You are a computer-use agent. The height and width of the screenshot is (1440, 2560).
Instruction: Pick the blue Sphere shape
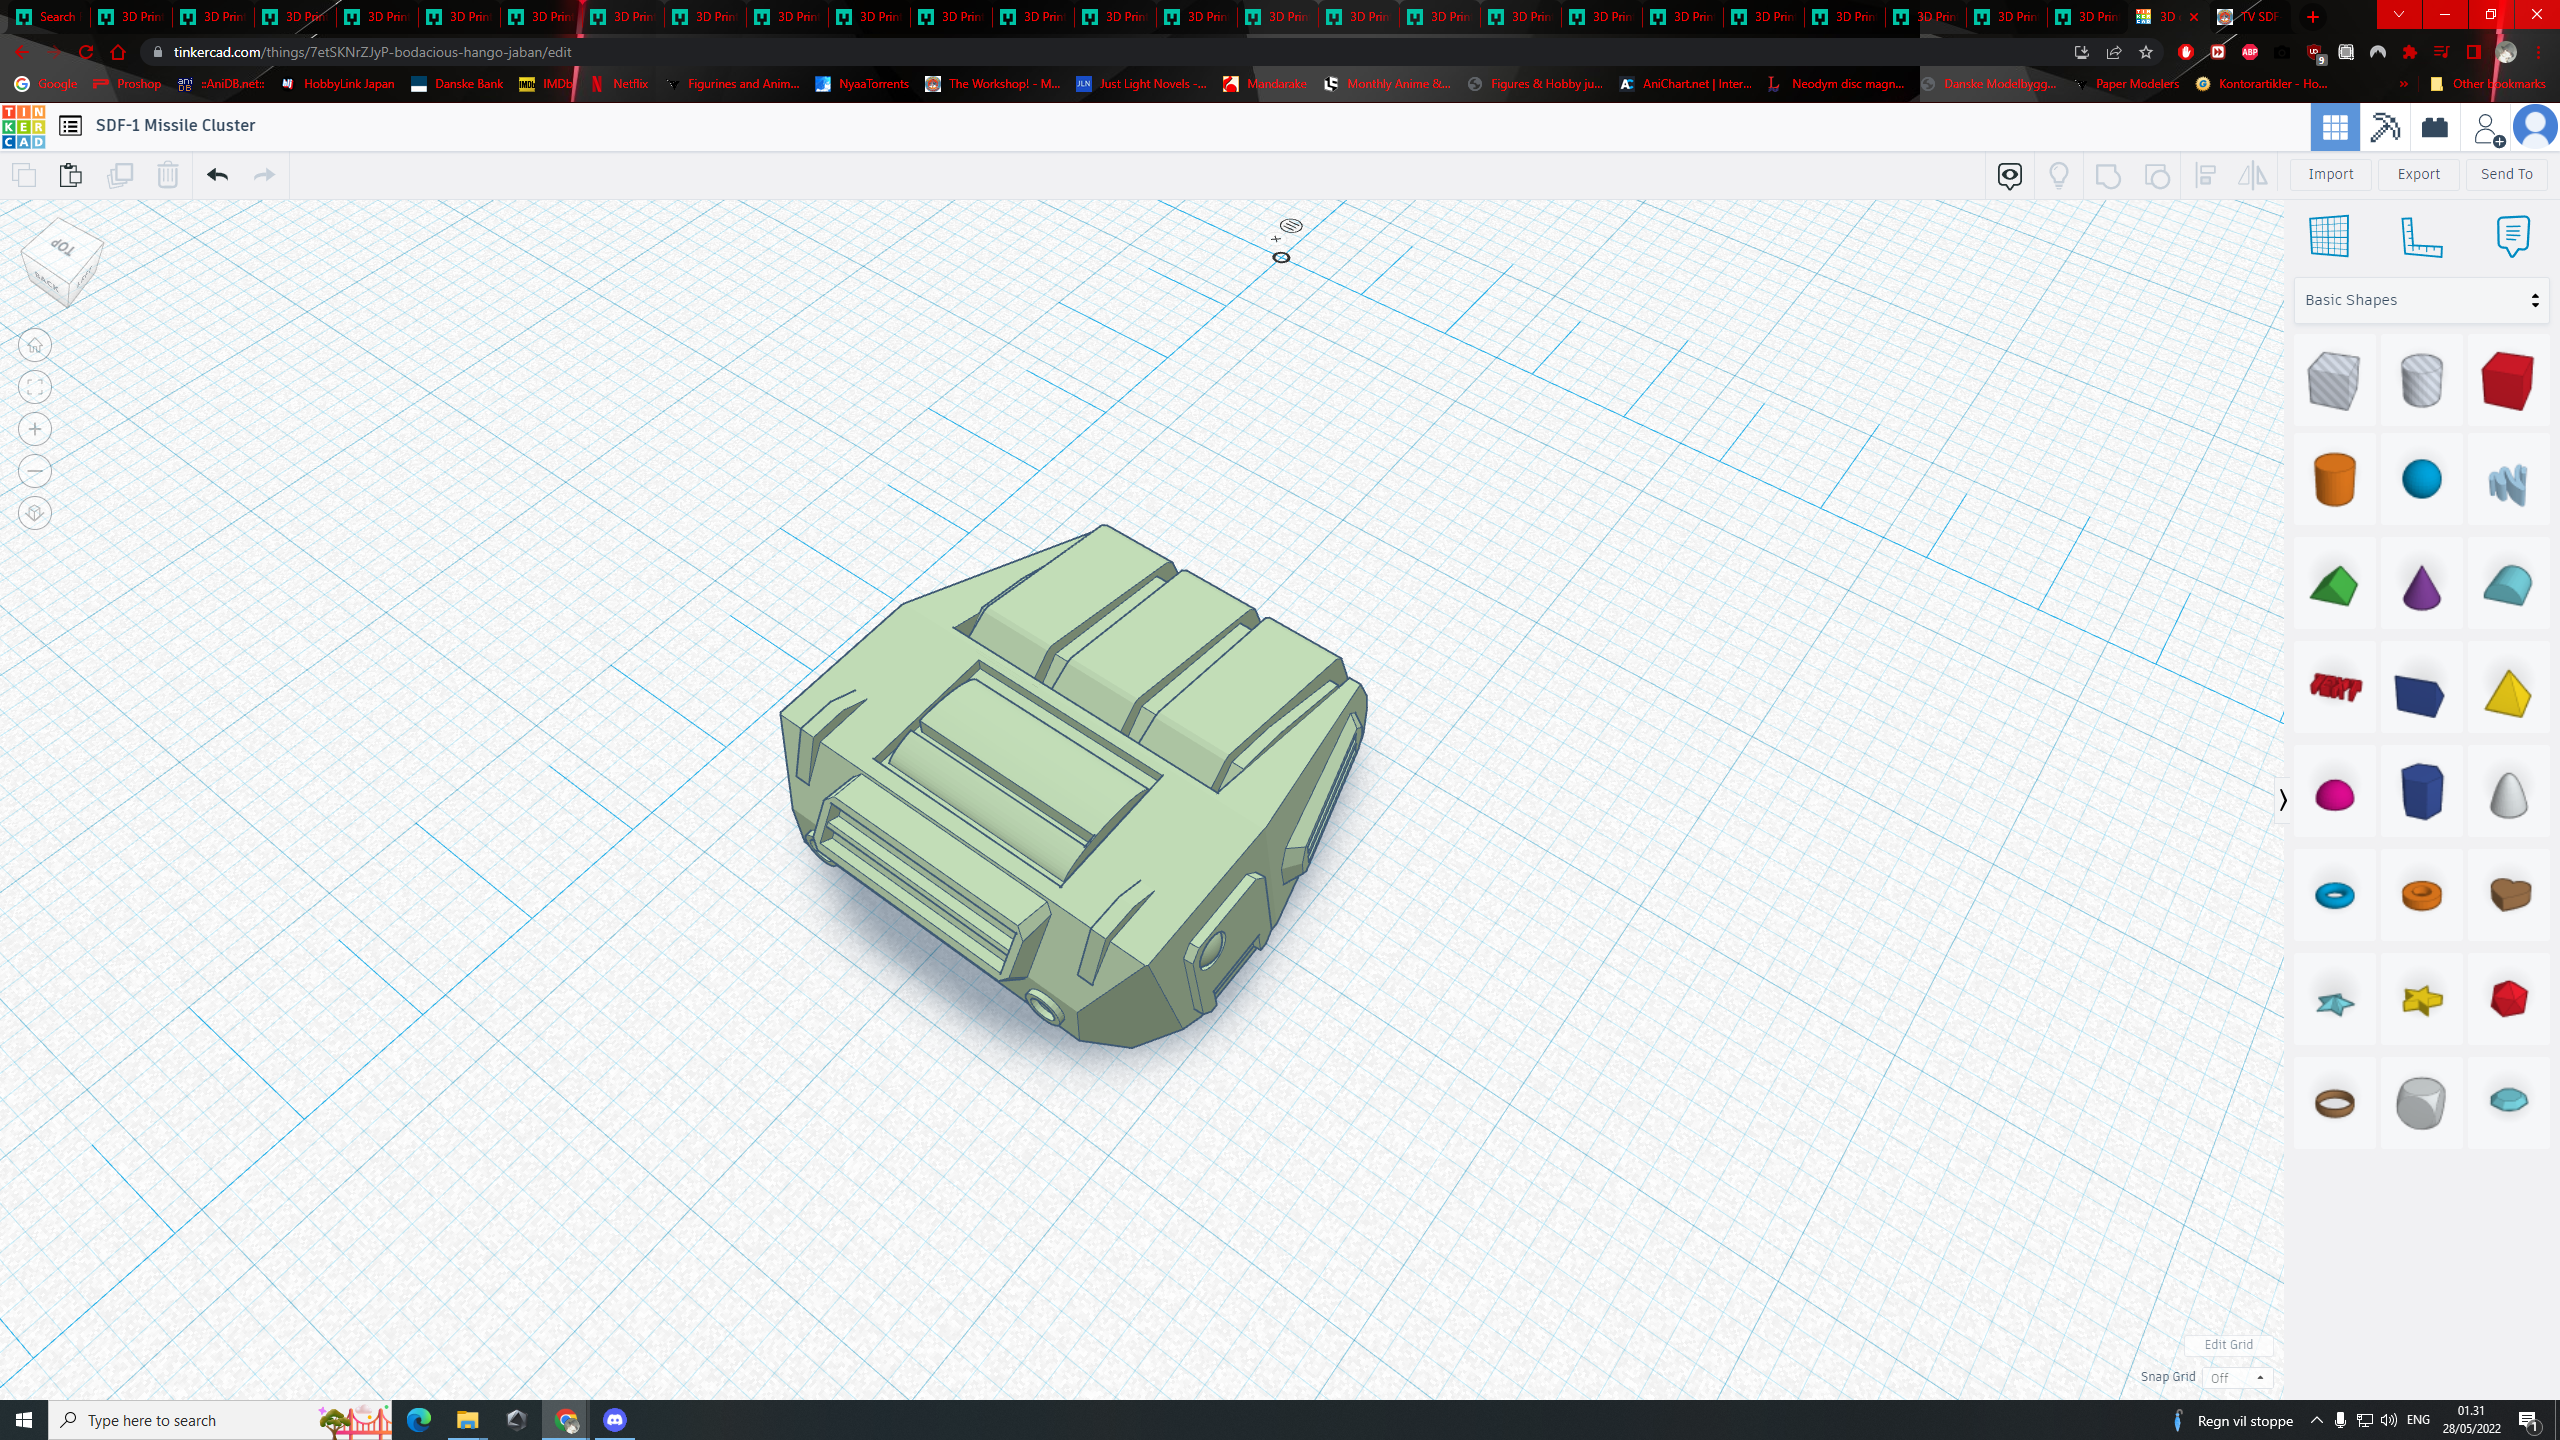(x=2421, y=479)
